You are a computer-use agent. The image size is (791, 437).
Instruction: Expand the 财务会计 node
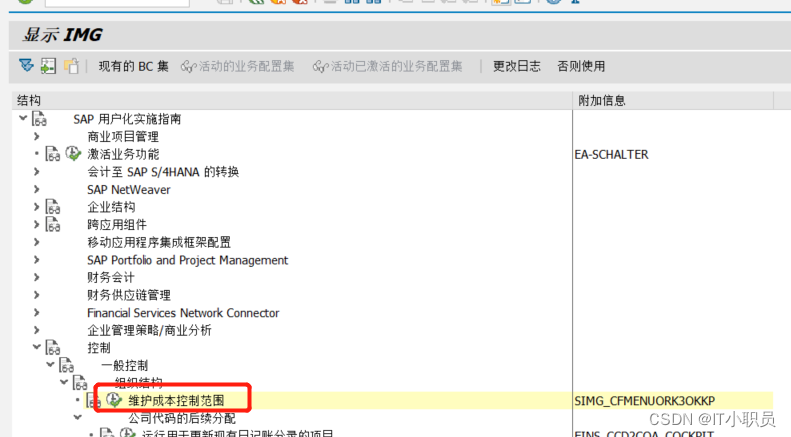coord(36,277)
